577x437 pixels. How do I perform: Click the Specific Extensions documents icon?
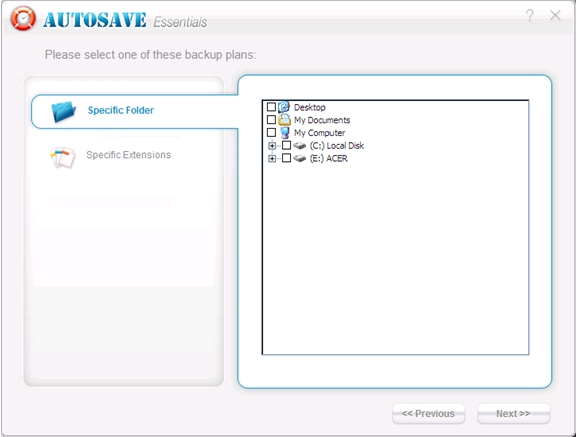pyautogui.click(x=63, y=157)
